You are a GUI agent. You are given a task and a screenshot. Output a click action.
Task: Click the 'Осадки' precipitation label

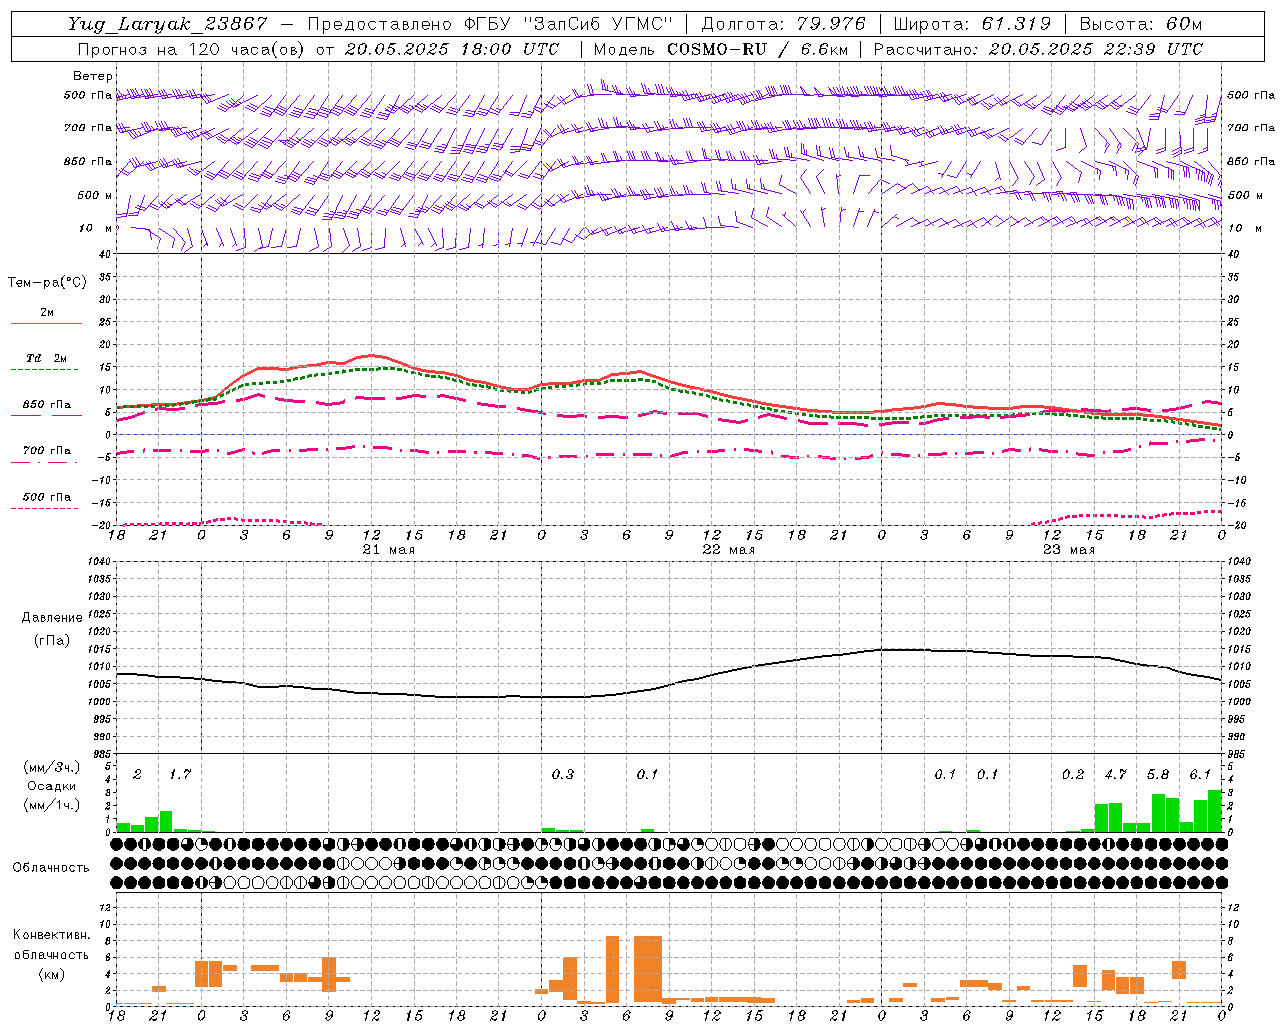(x=52, y=786)
